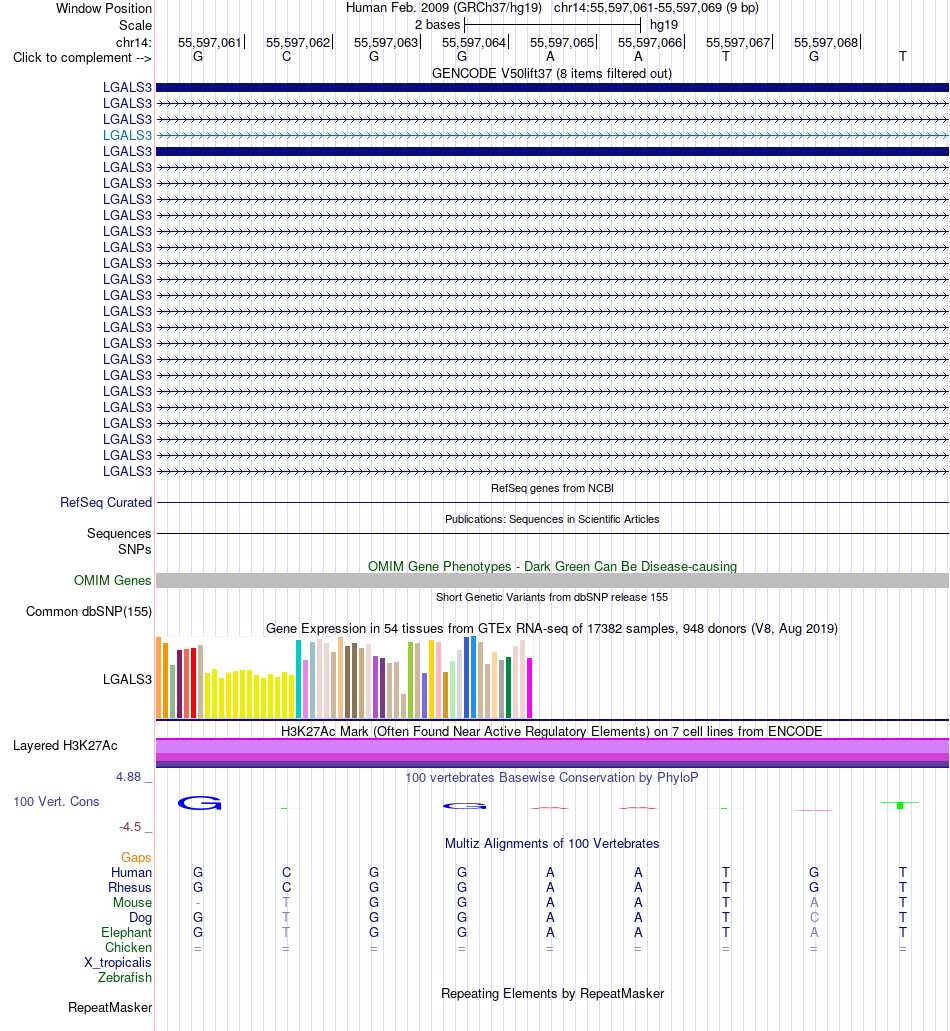This screenshot has height=1031, width=950.
Task: Click the 'OMIM Genes' track label
Action: pos(112,581)
